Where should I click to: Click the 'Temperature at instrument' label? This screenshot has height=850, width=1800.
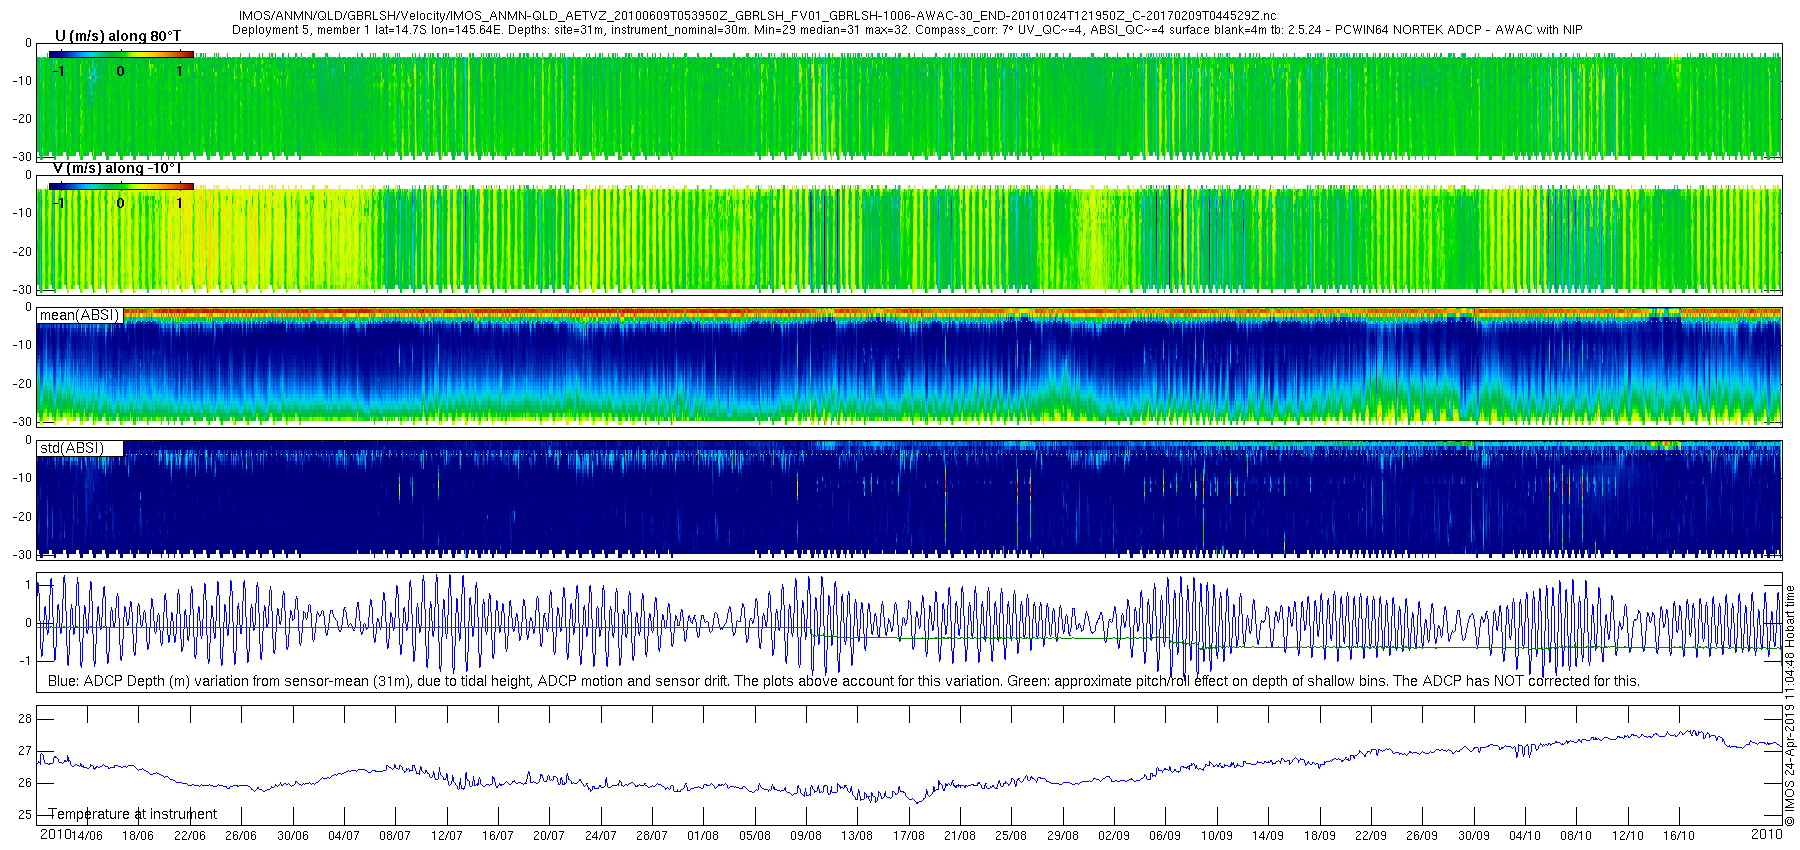click(133, 814)
